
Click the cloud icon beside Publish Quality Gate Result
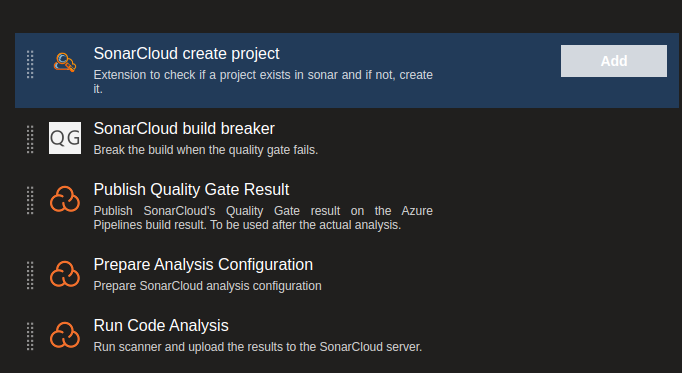pyautogui.click(x=65, y=200)
